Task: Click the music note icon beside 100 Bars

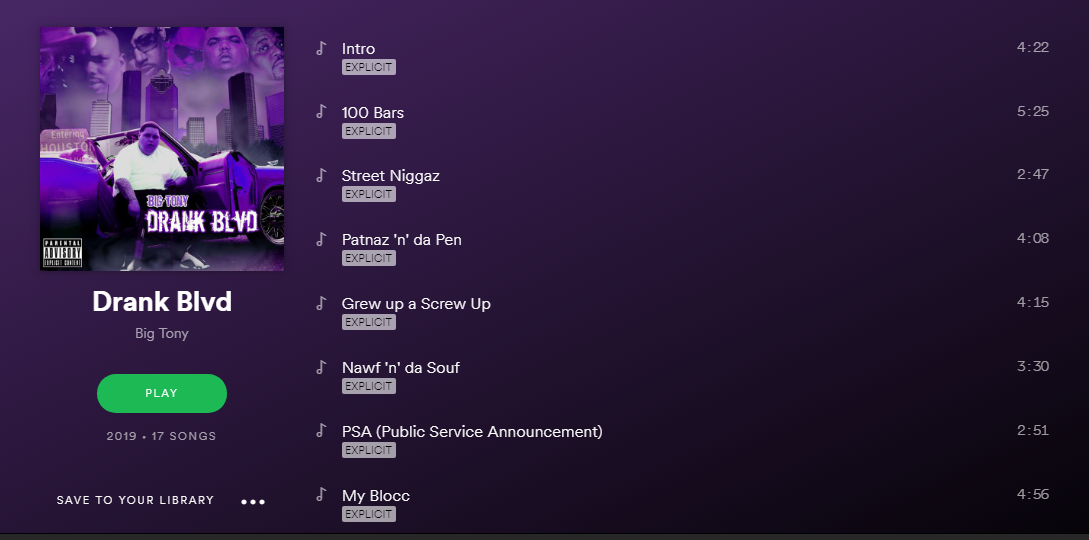Action: click(321, 112)
